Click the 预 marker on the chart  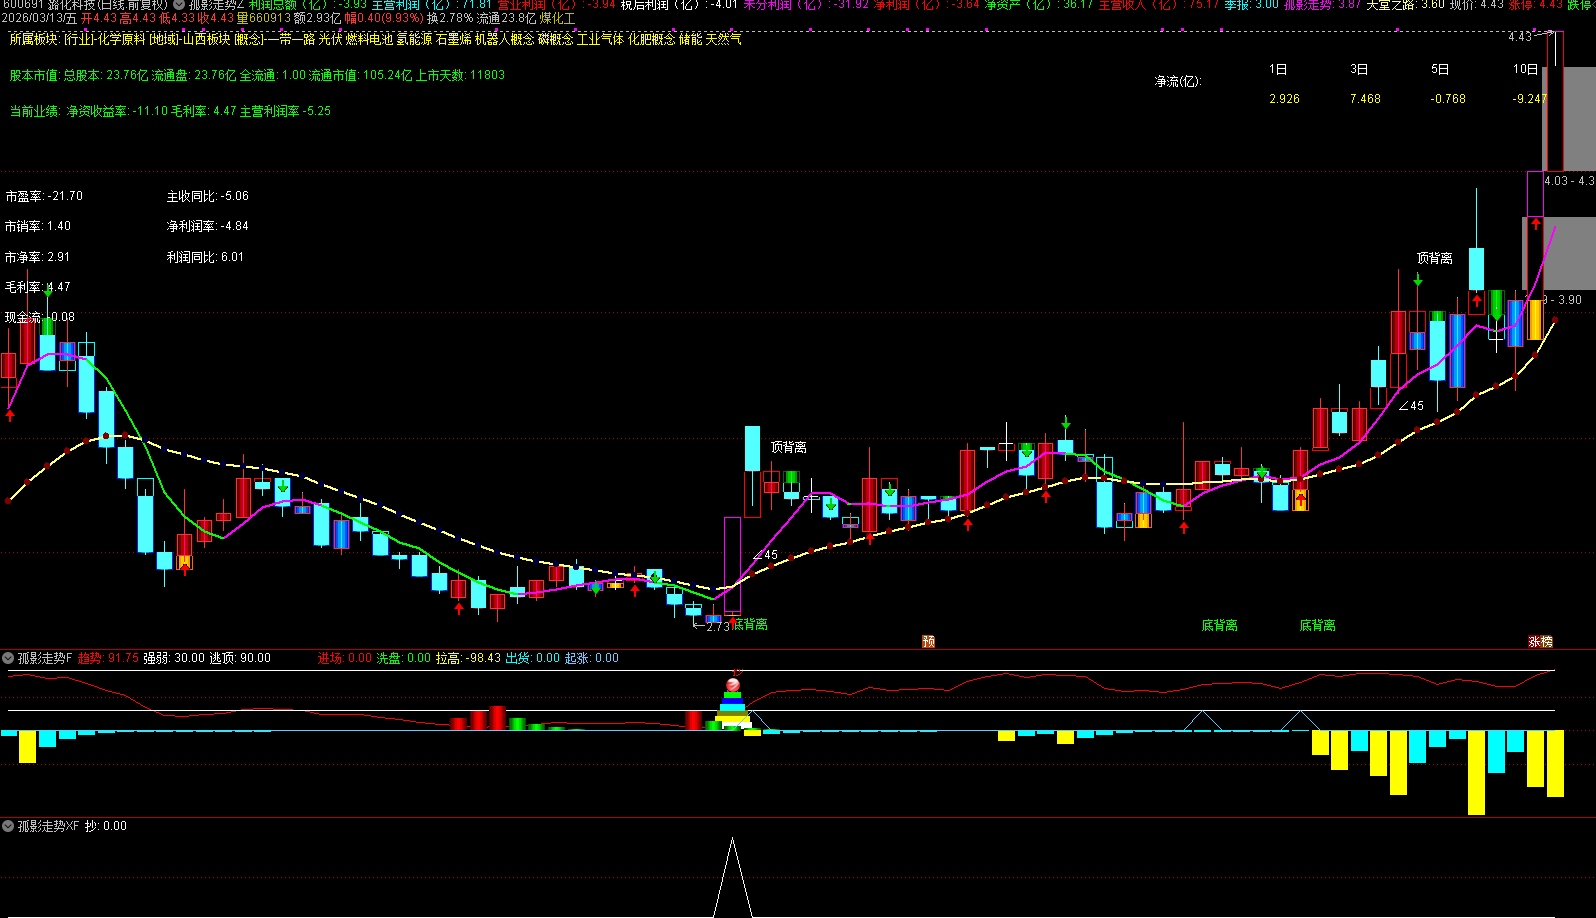(928, 641)
